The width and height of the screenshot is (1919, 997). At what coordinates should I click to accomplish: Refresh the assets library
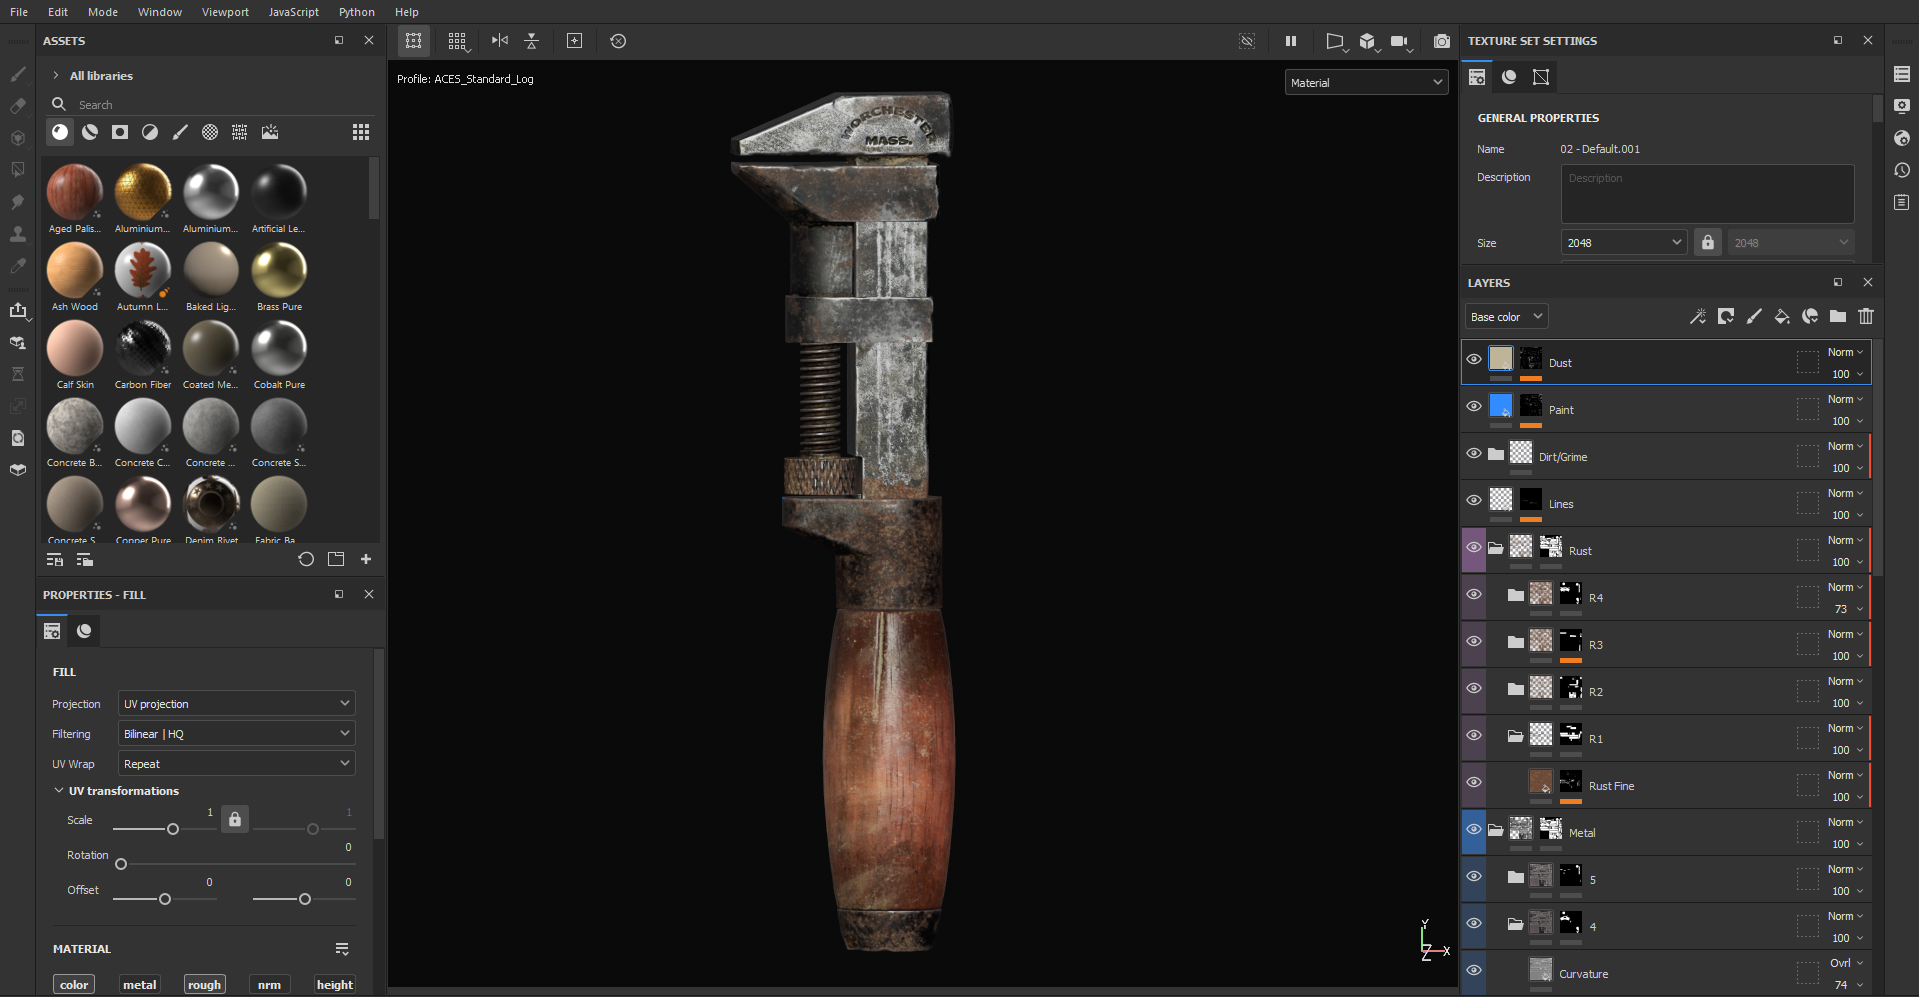tap(306, 560)
